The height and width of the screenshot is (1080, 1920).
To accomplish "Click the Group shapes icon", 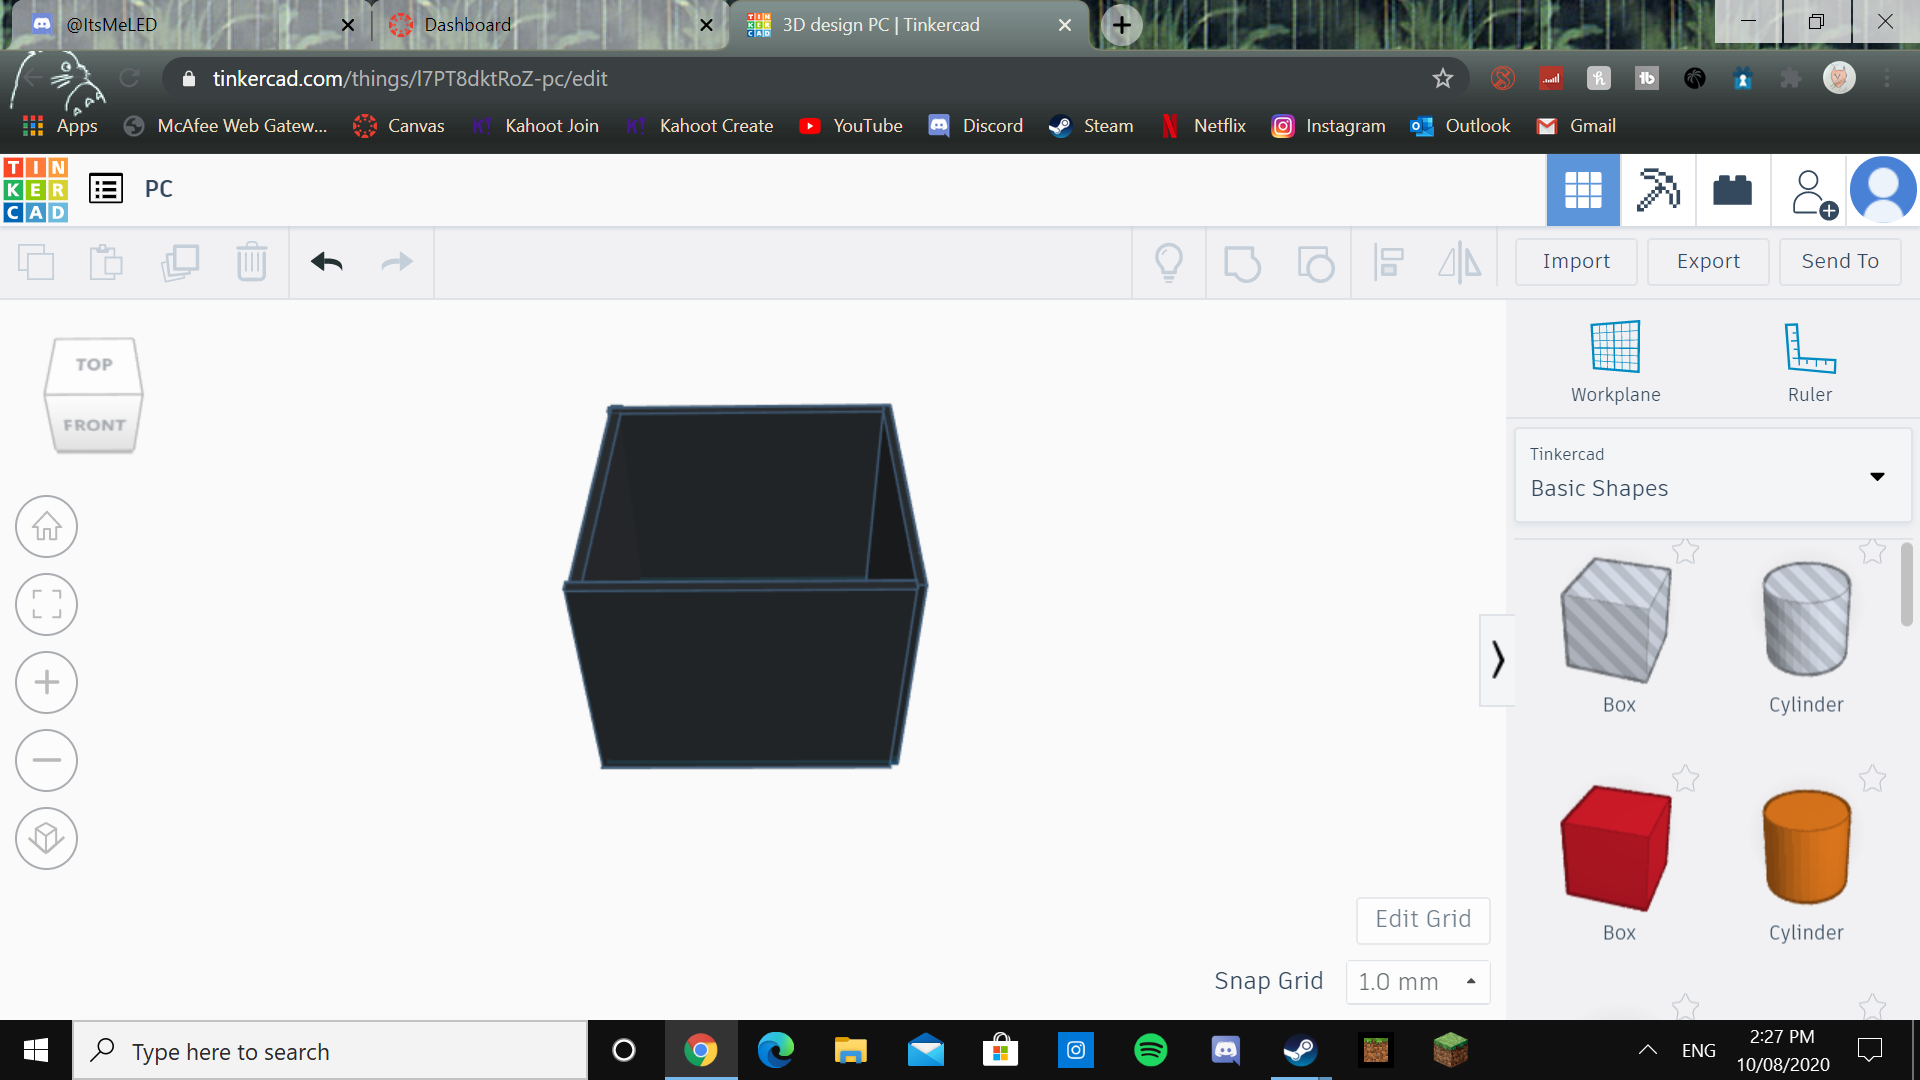I will click(x=1243, y=262).
